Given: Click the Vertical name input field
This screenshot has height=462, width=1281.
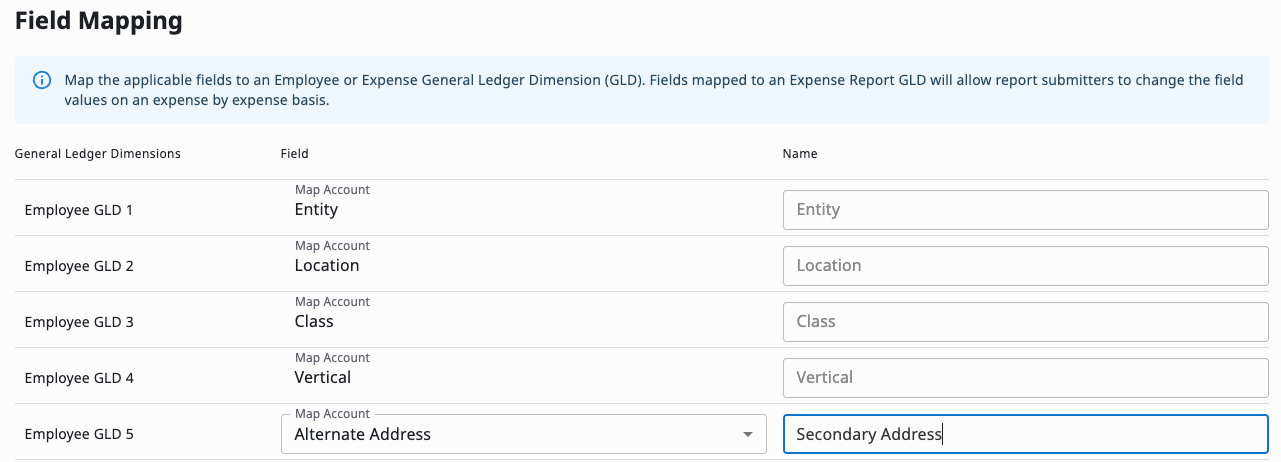Looking at the screenshot, I should tap(1025, 378).
